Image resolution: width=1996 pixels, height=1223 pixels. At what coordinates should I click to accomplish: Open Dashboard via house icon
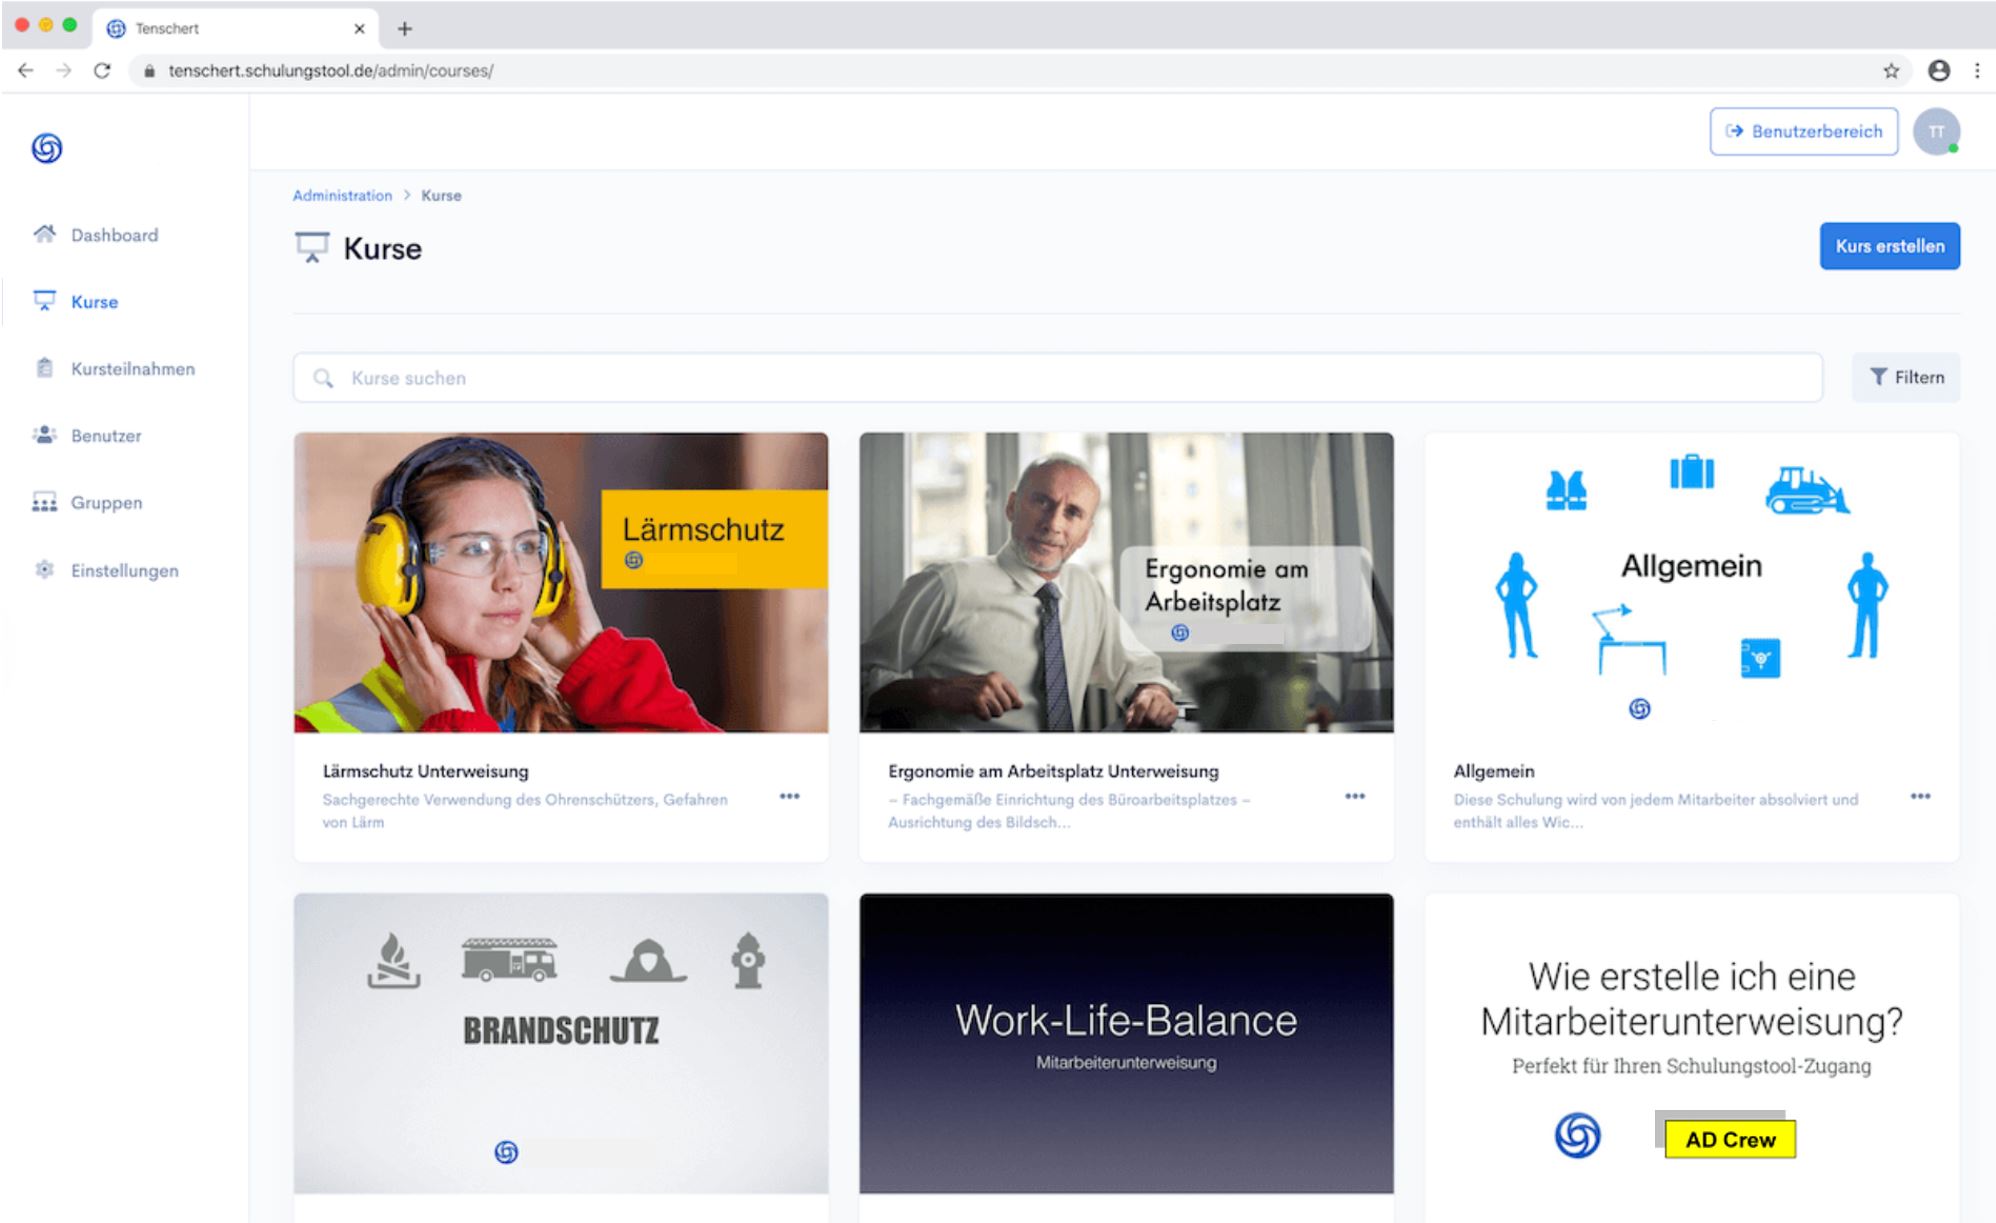[x=44, y=234]
